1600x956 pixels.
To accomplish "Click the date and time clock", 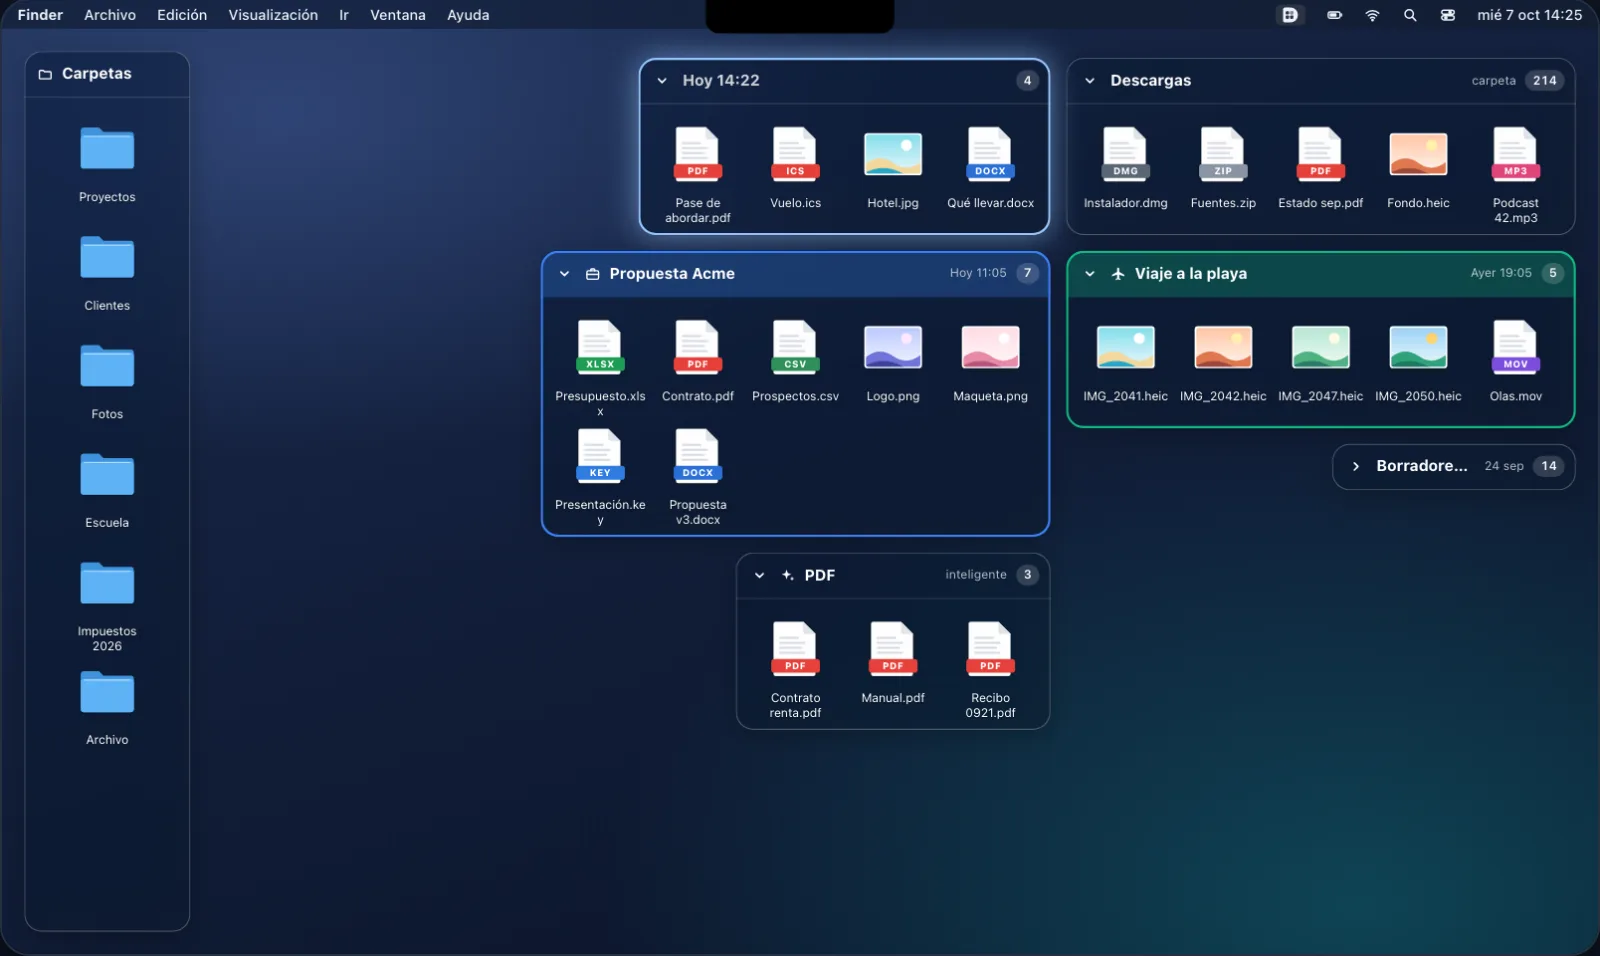I will coord(1529,15).
